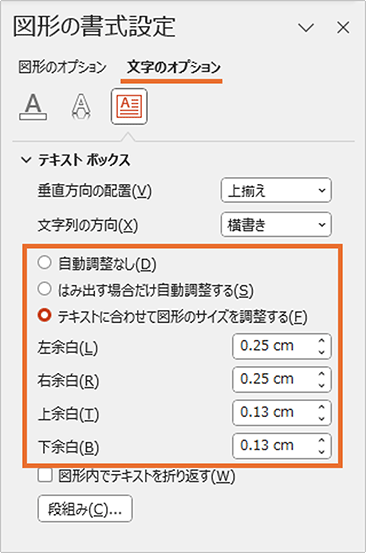Open Text Fill & Outline icon
This screenshot has height=553, width=366.
pos(33,107)
